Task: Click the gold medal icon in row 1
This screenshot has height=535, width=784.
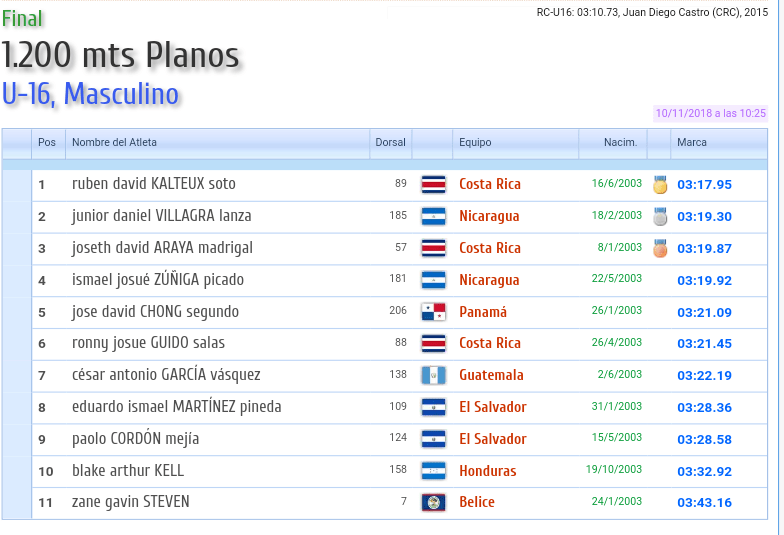Action: click(660, 185)
